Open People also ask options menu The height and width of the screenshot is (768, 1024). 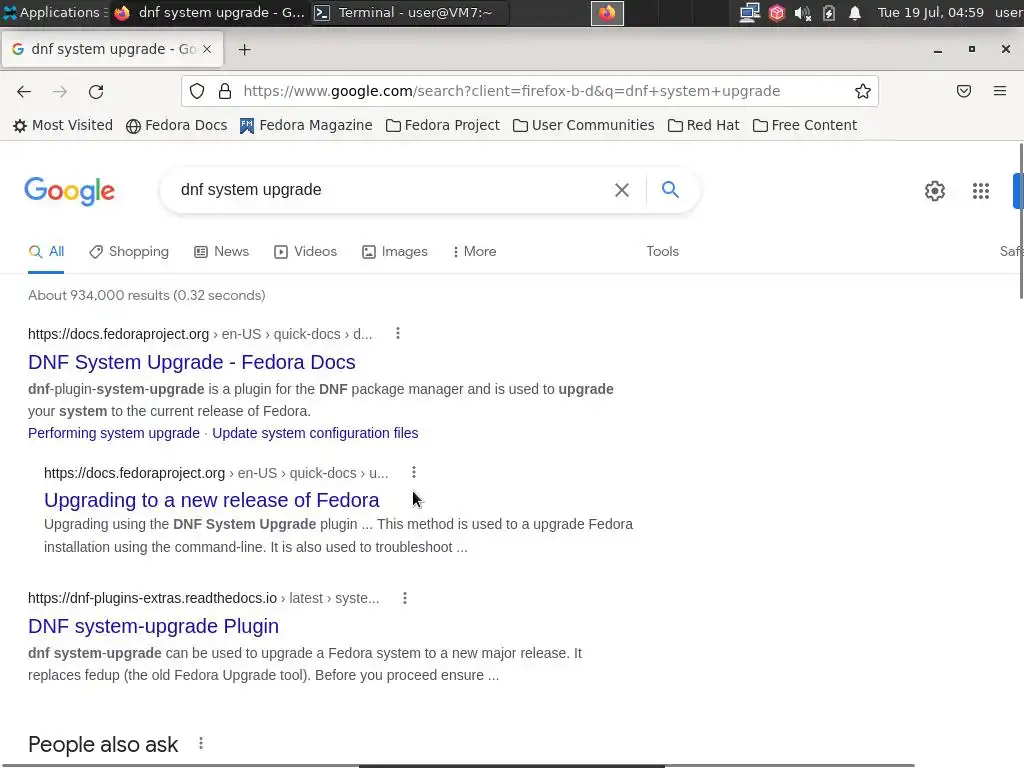201,743
